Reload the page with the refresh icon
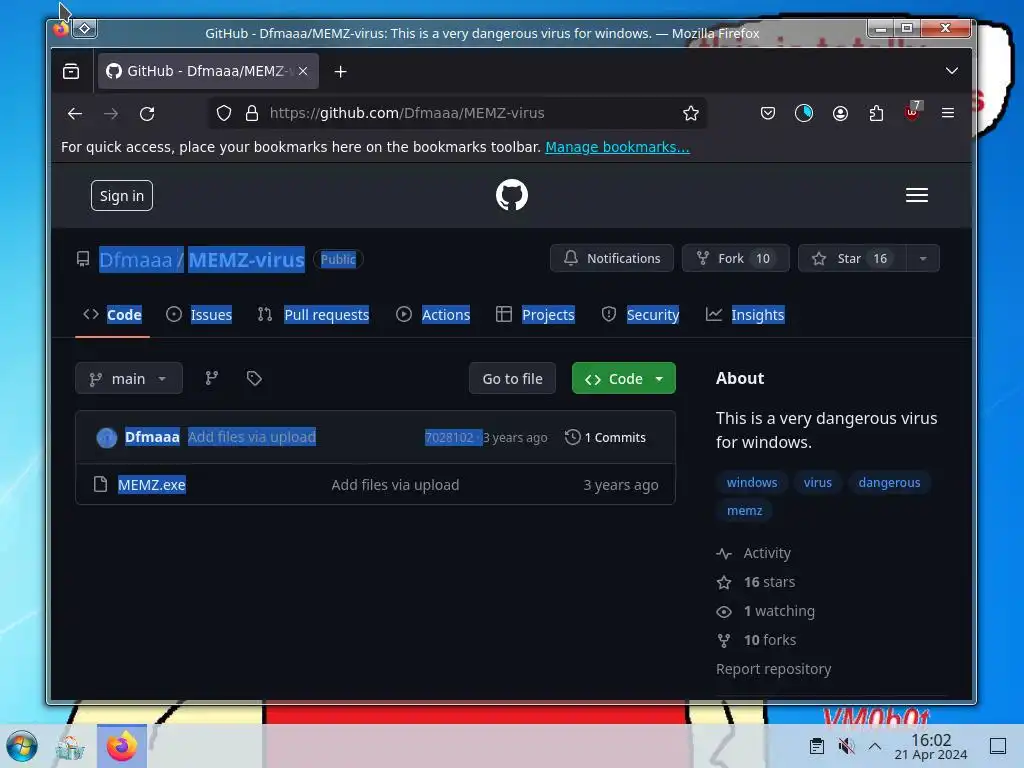Screen dimensions: 1024x768 click(x=147, y=114)
